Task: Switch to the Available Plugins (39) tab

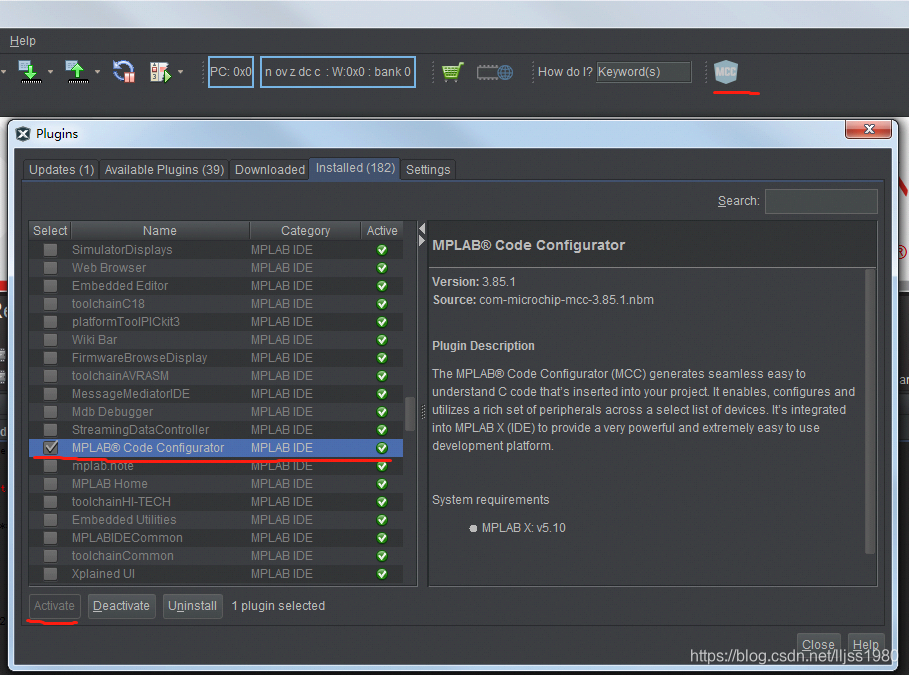Action: pos(164,169)
